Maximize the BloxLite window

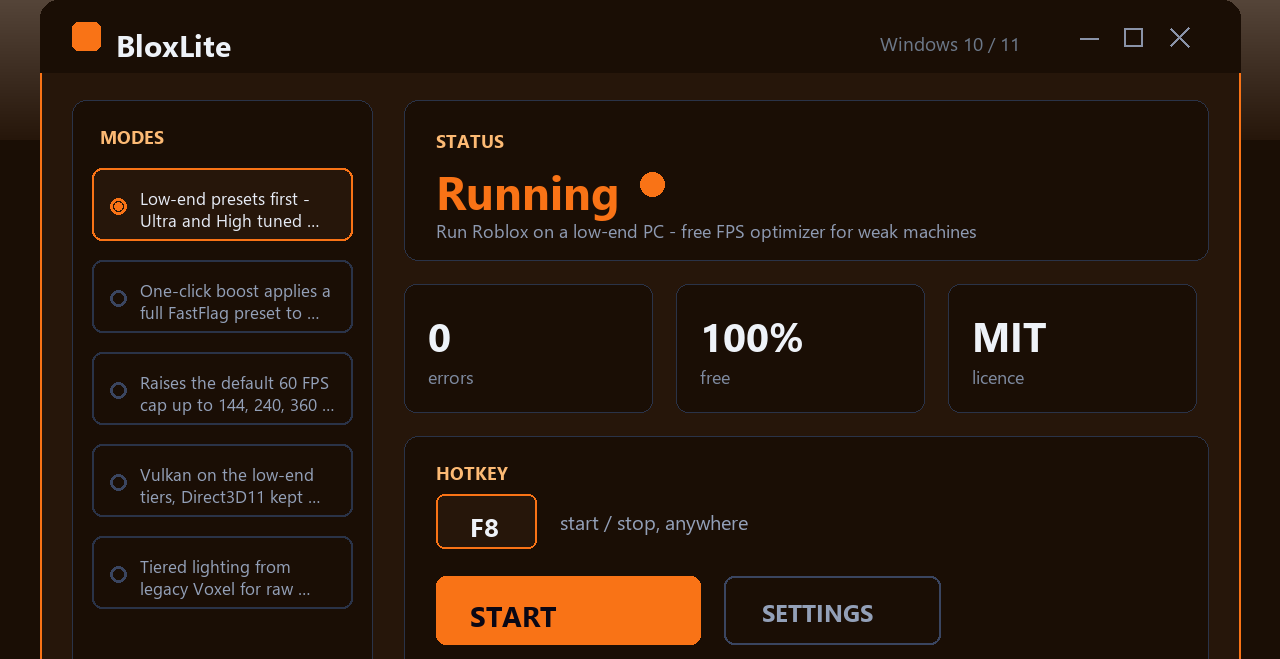click(1133, 38)
